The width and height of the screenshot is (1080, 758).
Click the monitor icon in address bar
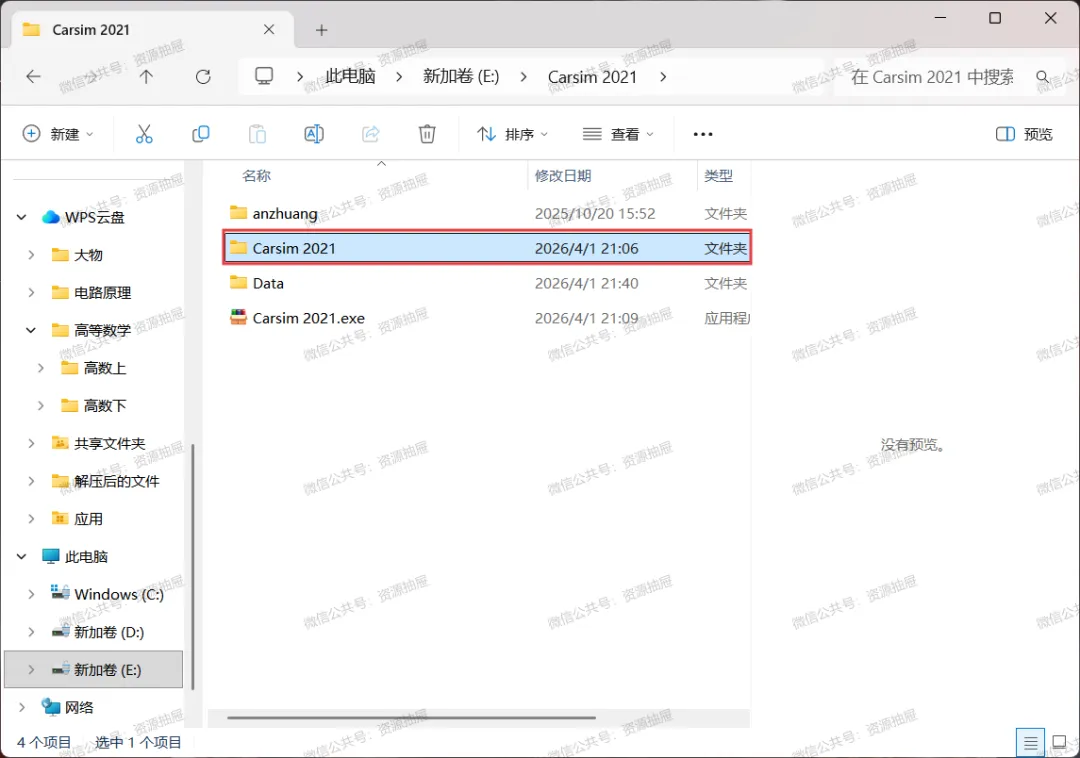[x=264, y=76]
